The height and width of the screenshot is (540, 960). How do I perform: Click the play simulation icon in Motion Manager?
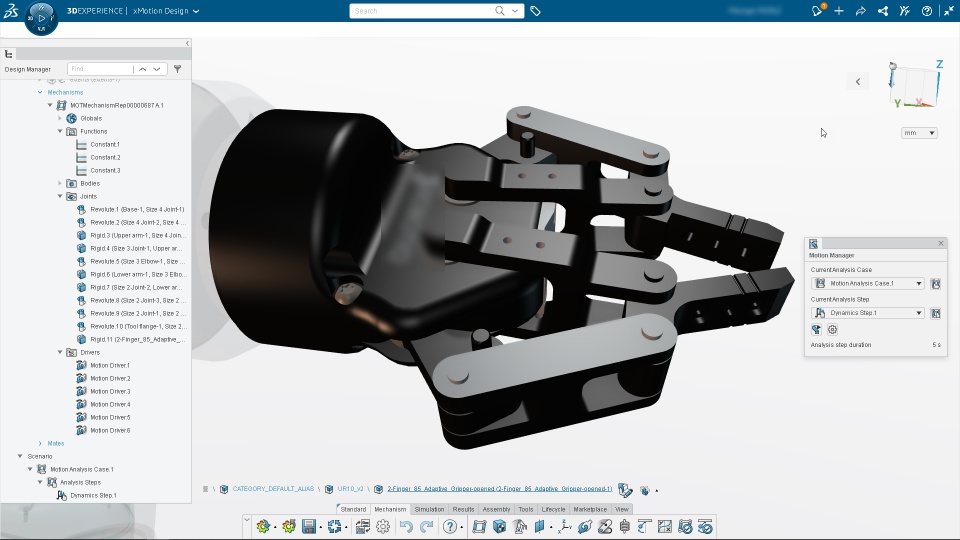[816, 329]
